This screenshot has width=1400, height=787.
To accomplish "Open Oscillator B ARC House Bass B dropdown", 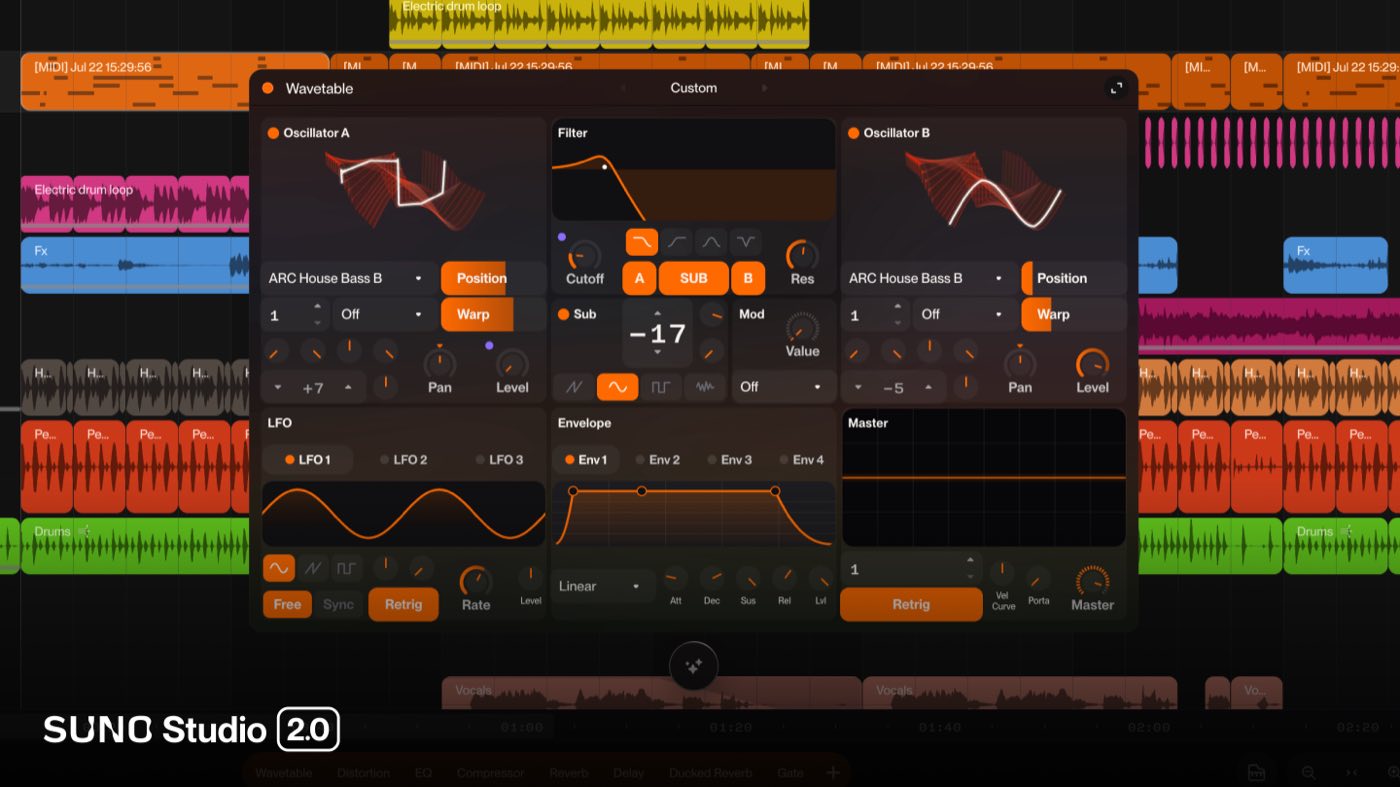I will point(929,278).
